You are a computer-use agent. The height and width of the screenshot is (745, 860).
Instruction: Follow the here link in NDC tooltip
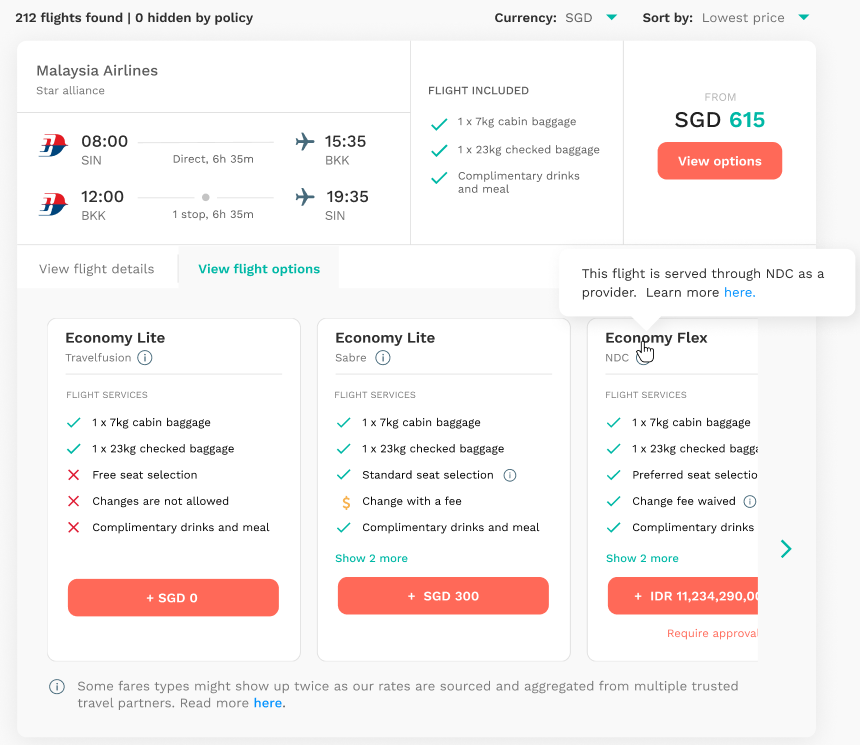pyautogui.click(x=739, y=293)
